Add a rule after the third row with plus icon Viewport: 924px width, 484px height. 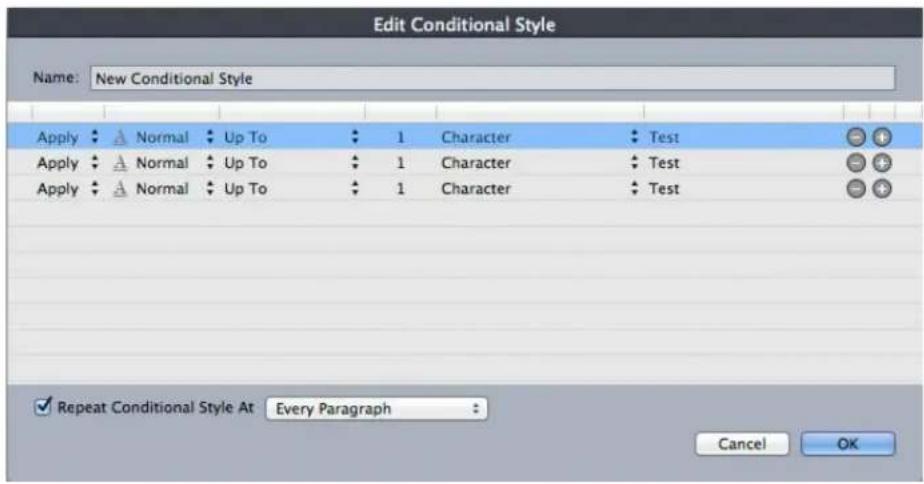pyautogui.click(x=882, y=189)
